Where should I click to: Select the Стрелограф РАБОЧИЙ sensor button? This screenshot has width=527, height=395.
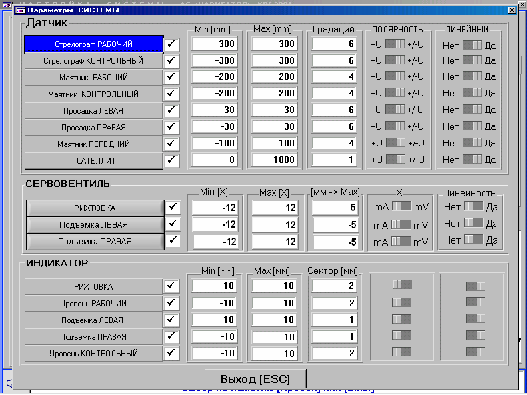coord(94,44)
